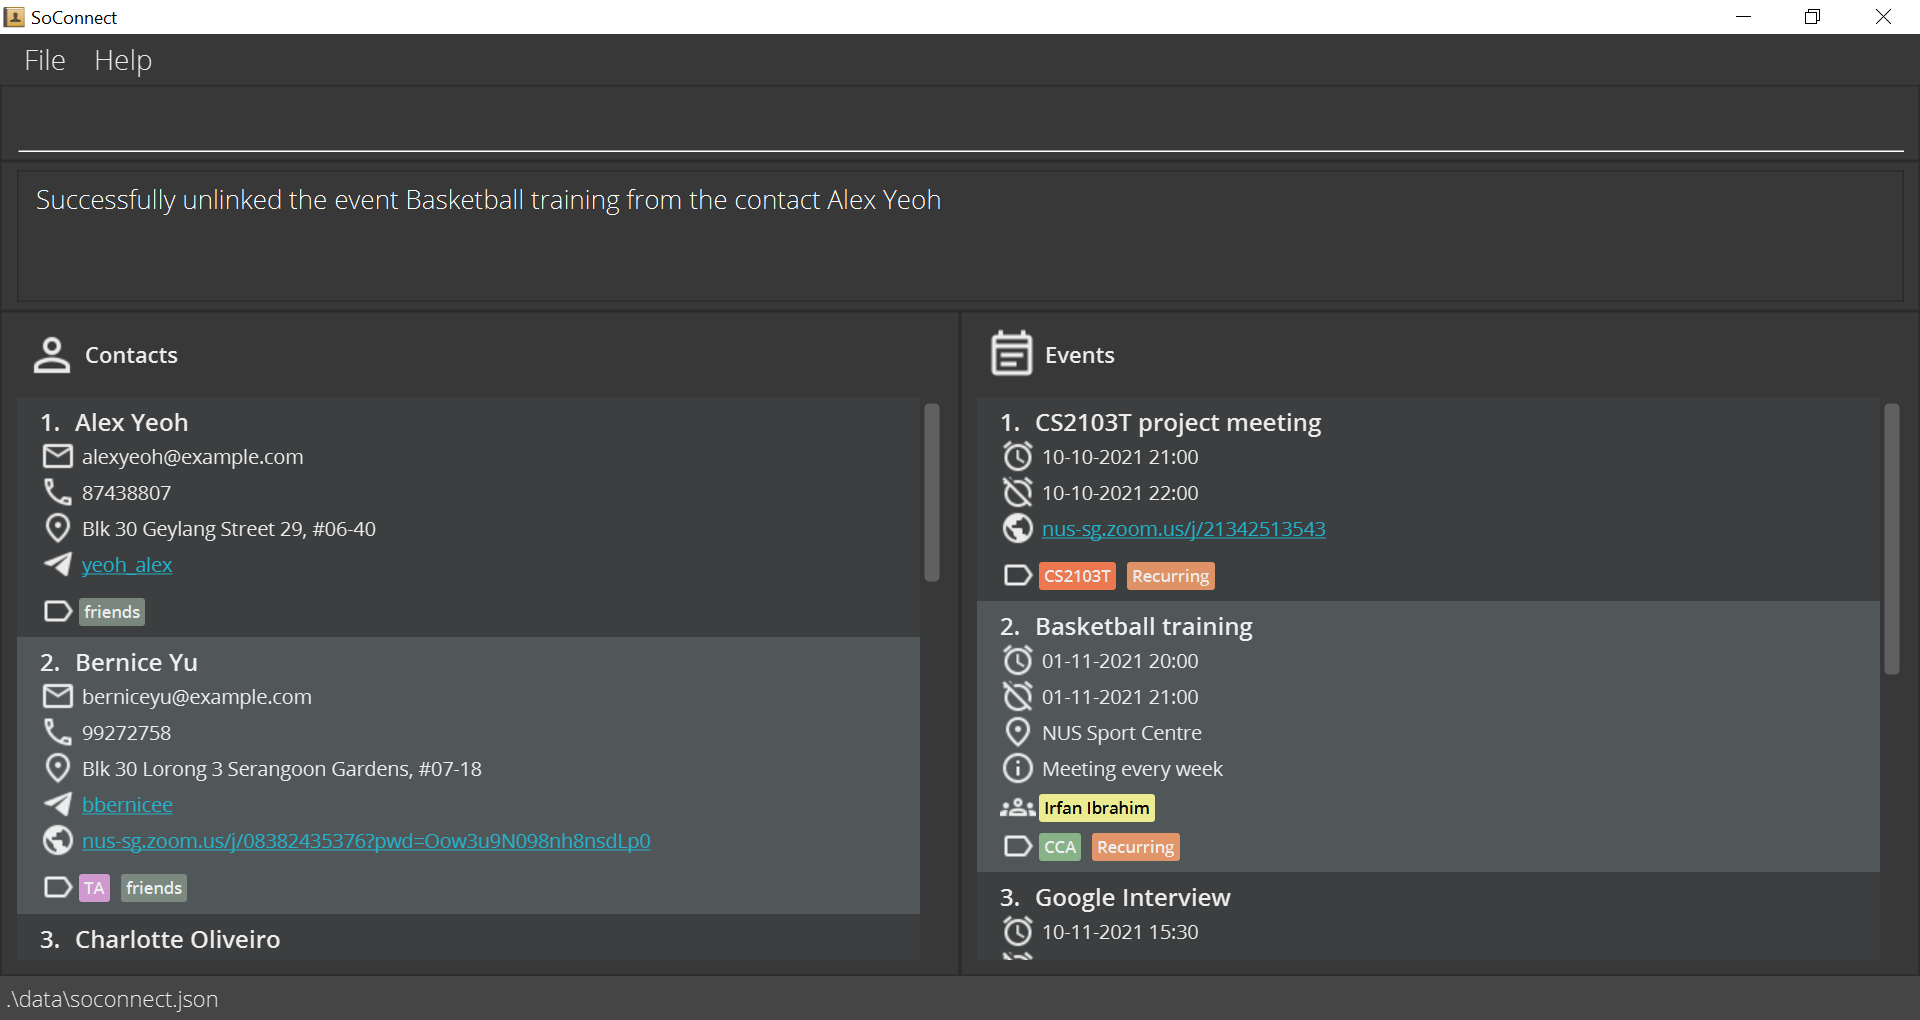Click the alexyeoh@example.com email text

pos(193,457)
